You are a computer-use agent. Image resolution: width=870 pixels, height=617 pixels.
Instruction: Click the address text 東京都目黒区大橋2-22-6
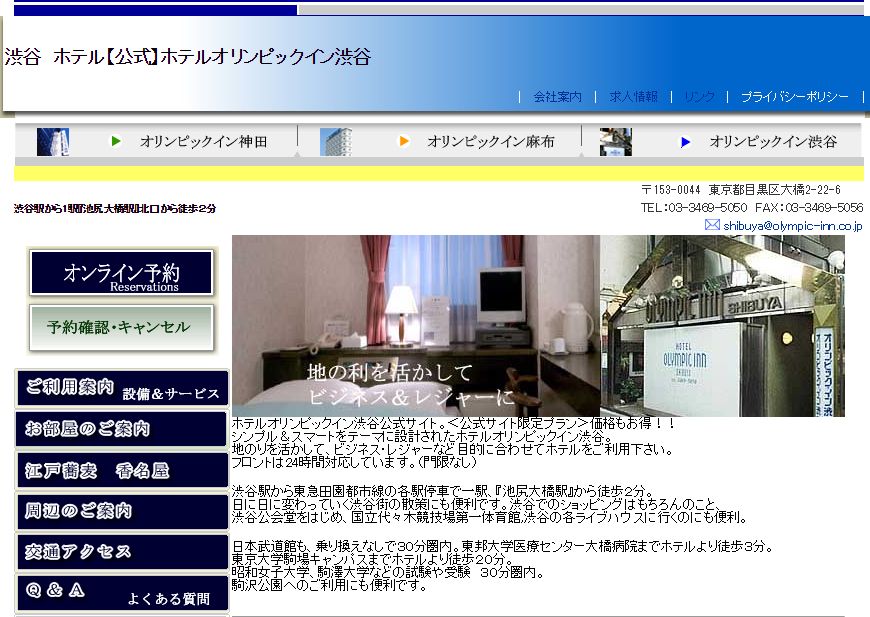tap(775, 190)
